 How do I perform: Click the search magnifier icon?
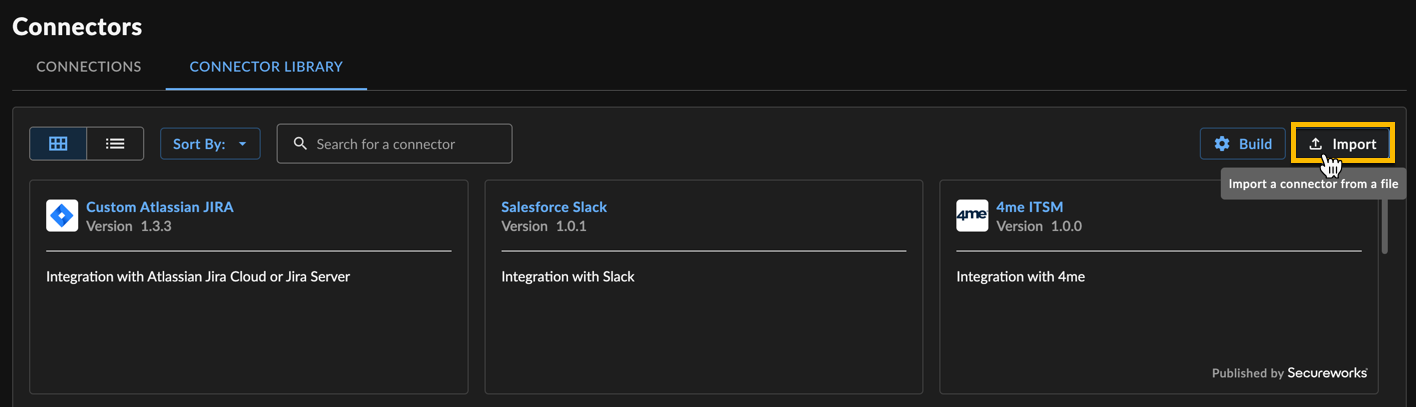pos(300,144)
